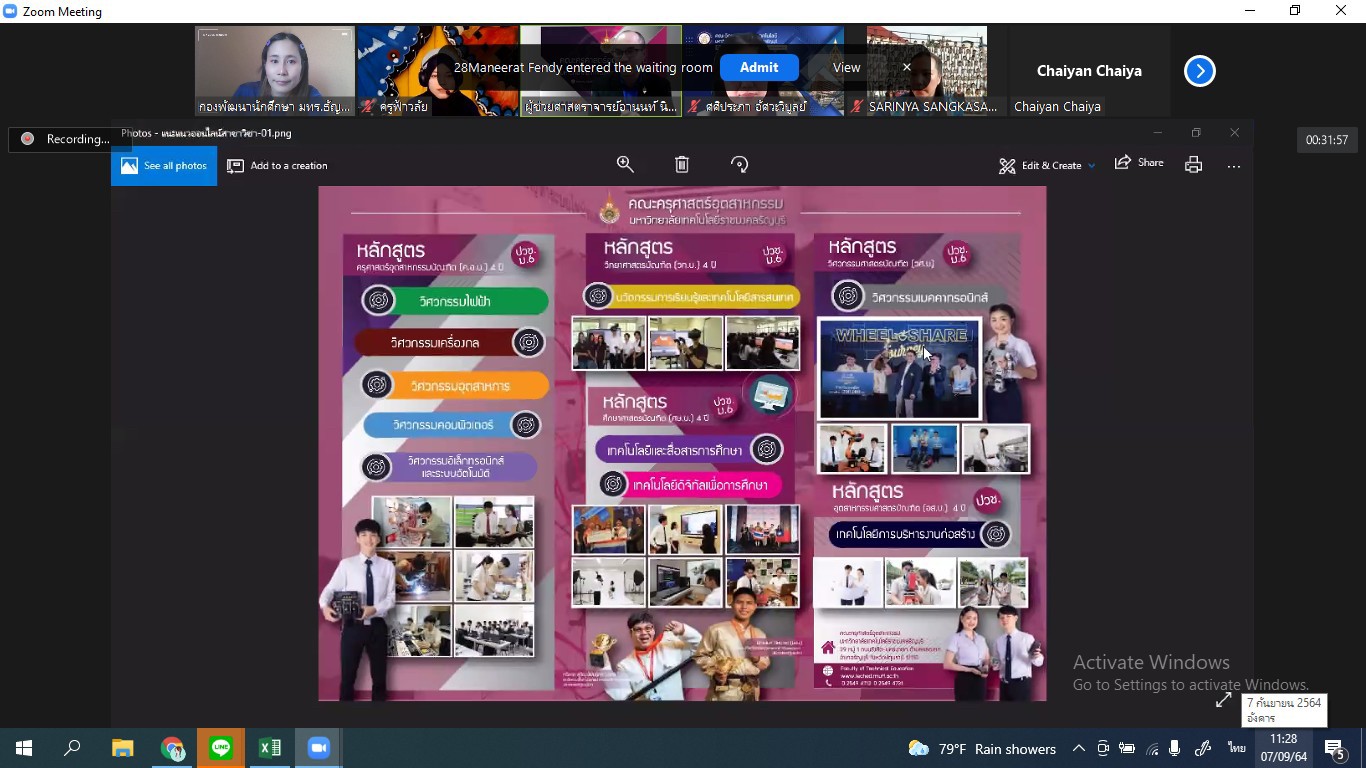Open the weather widget showing Rain showers
The height and width of the screenshot is (768, 1366).
coord(982,749)
